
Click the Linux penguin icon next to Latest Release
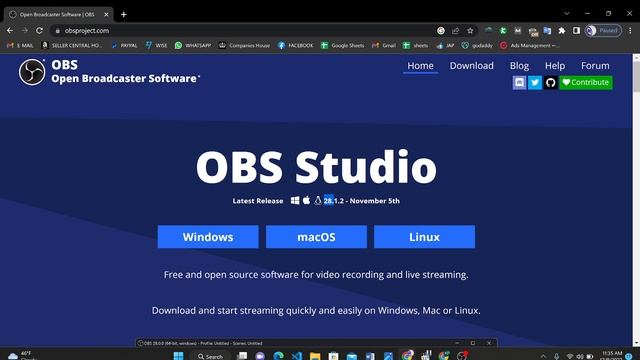pos(318,200)
